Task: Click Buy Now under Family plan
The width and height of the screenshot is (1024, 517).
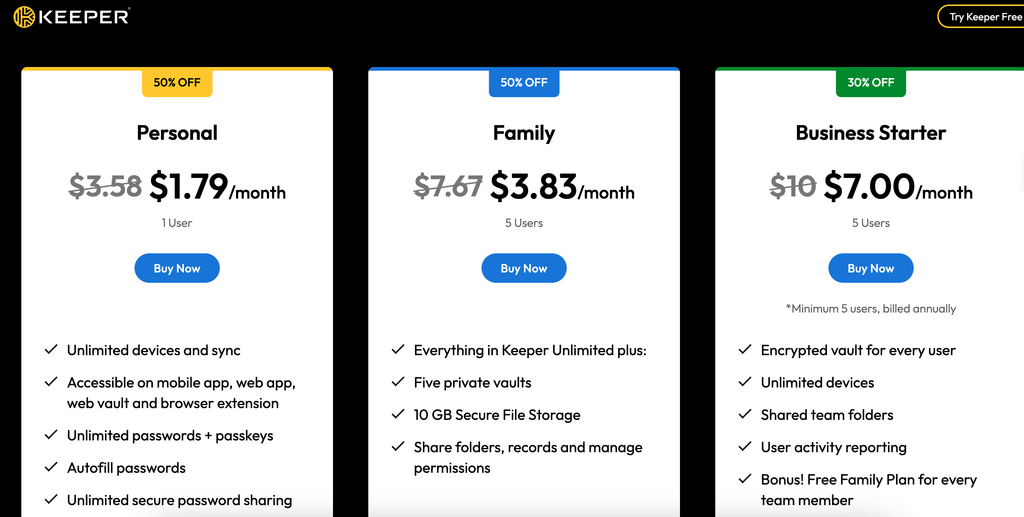Action: (524, 268)
